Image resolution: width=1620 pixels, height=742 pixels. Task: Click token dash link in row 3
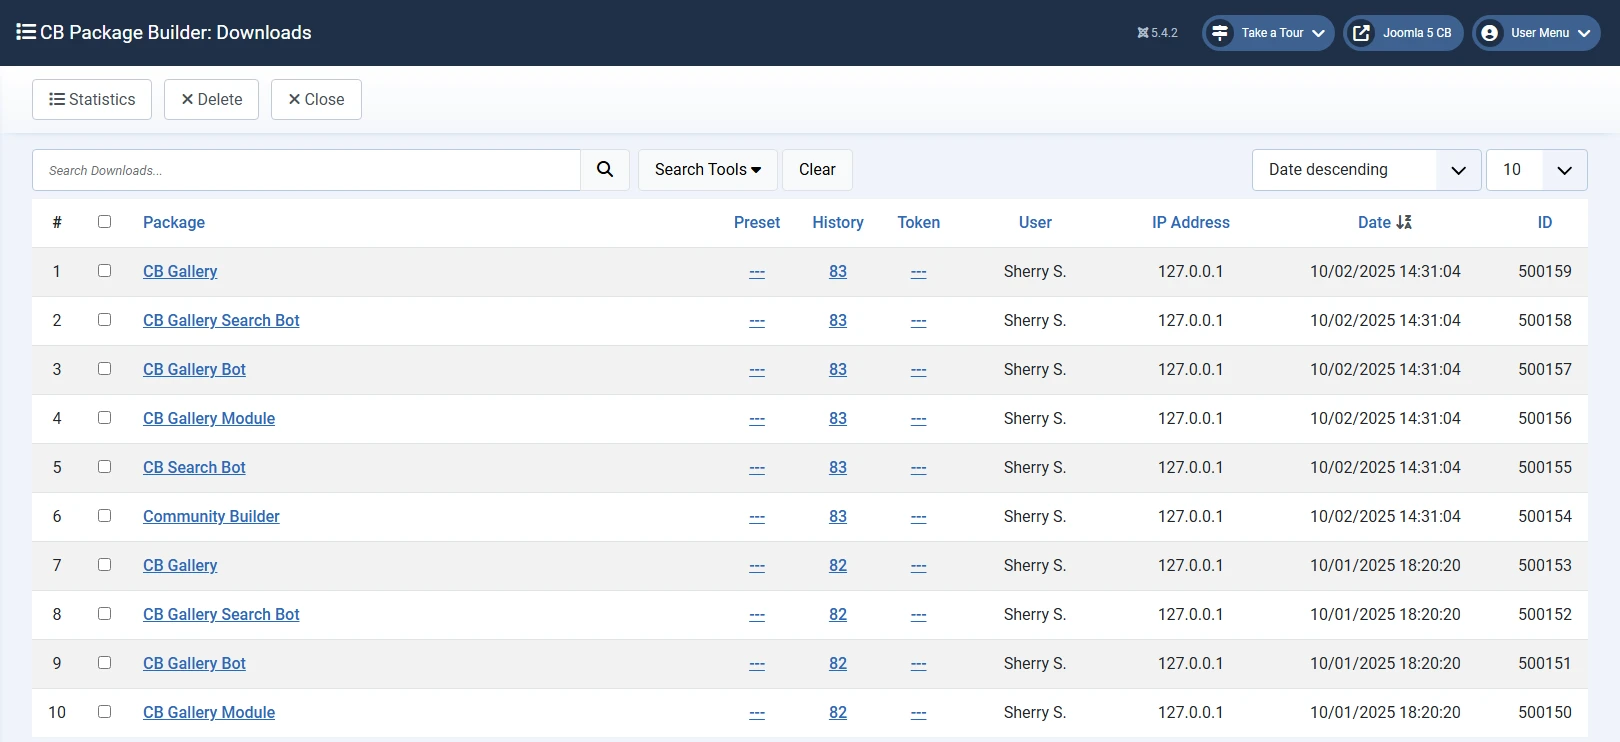(919, 370)
